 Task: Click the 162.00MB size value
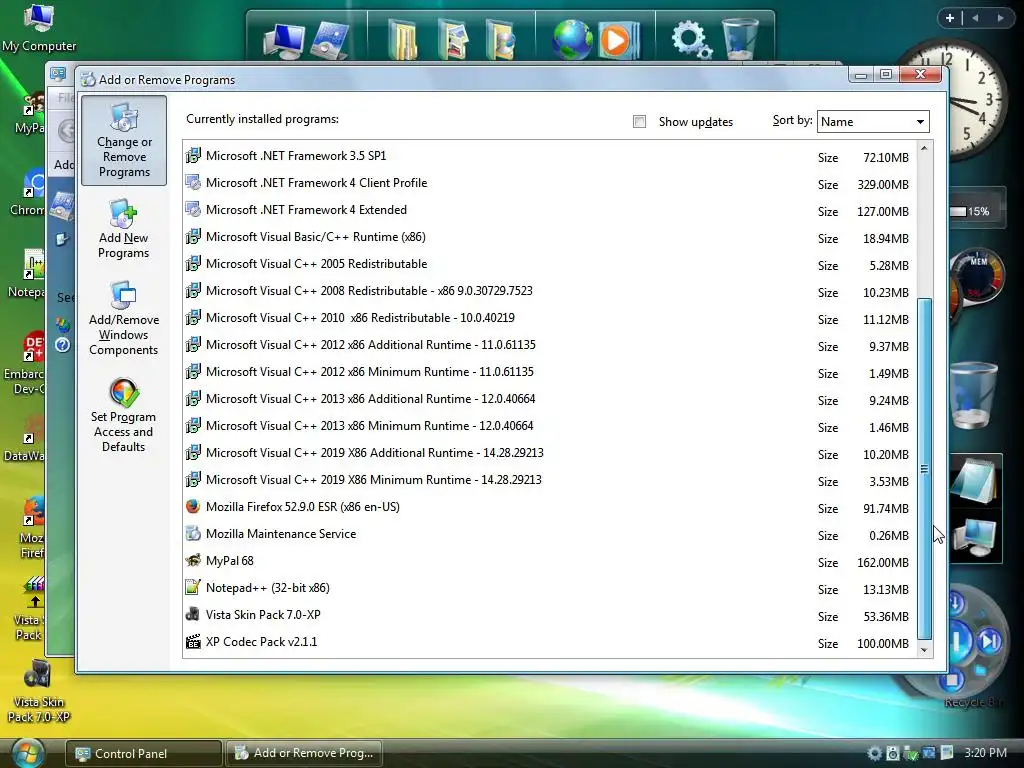[882, 563]
